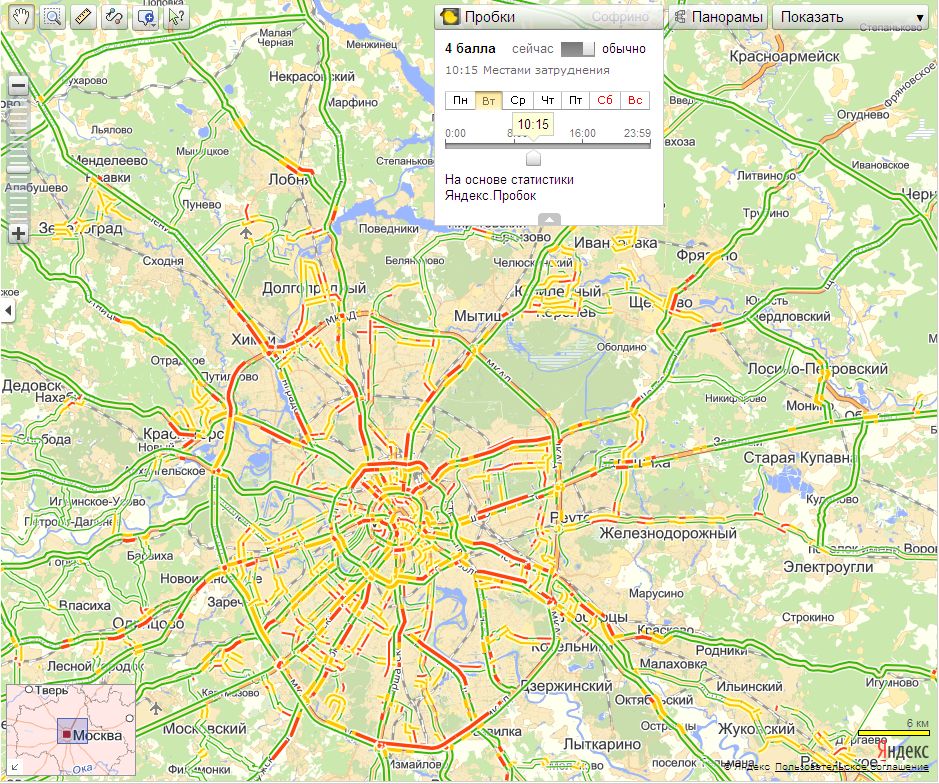Click the Ильинский label on the map
The width and height of the screenshot is (939, 784).
coord(749,686)
